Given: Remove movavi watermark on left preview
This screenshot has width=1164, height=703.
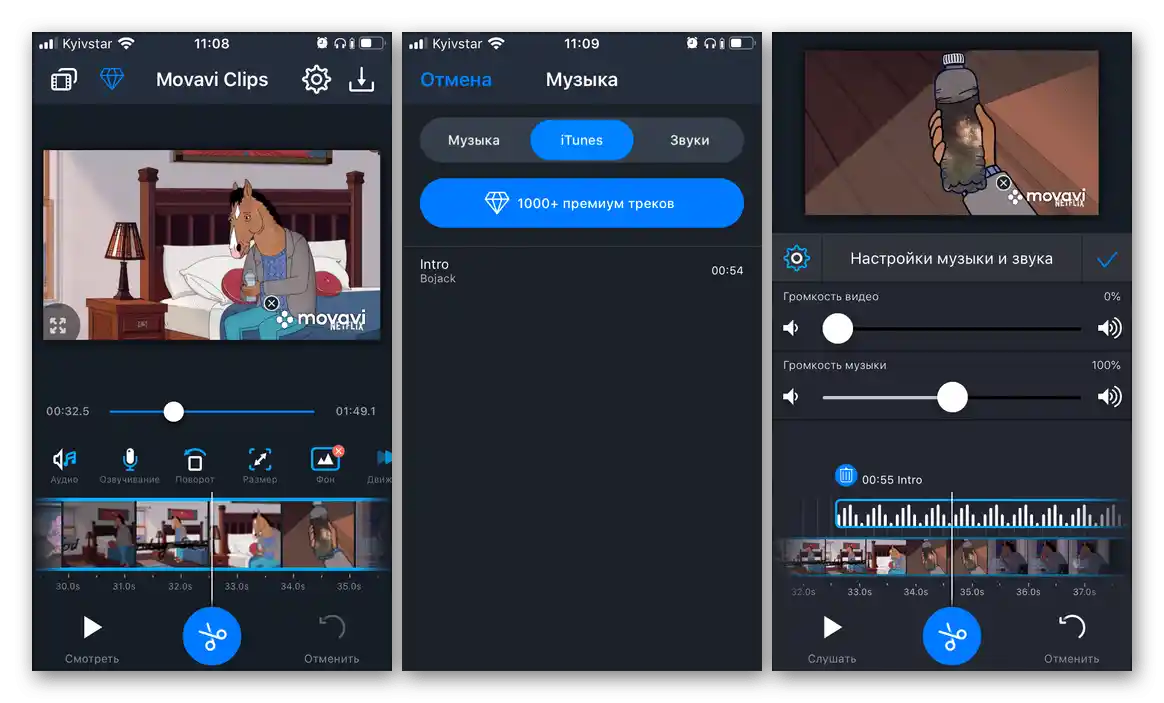Looking at the screenshot, I should pyautogui.click(x=272, y=303).
